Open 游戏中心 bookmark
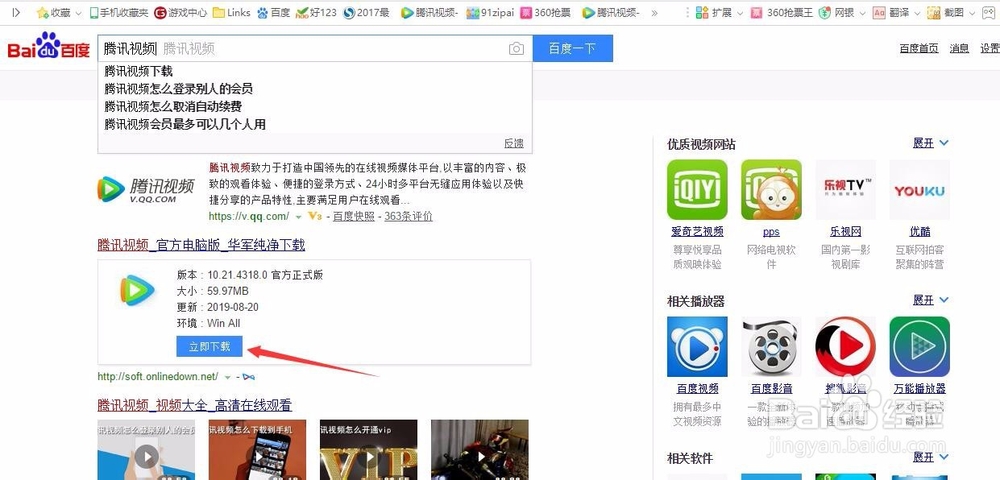Screen dimensions: 1000x480 pyautogui.click(x=180, y=12)
